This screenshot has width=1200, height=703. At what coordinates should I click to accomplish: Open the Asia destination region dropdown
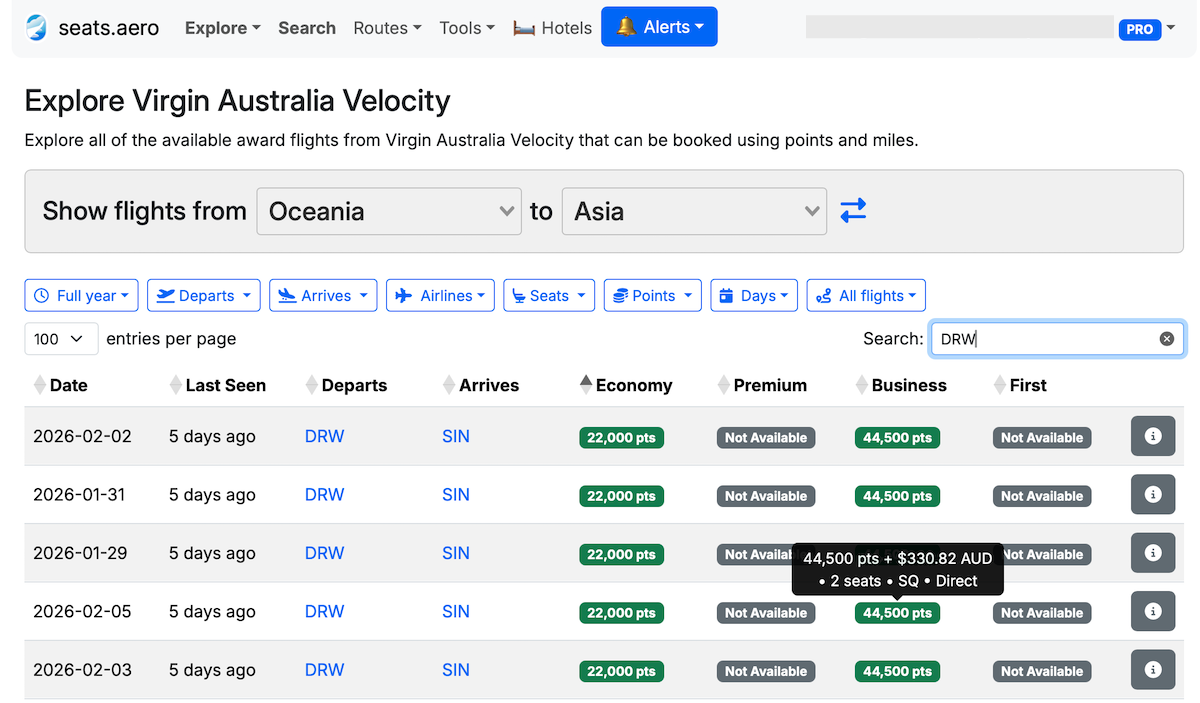click(693, 211)
